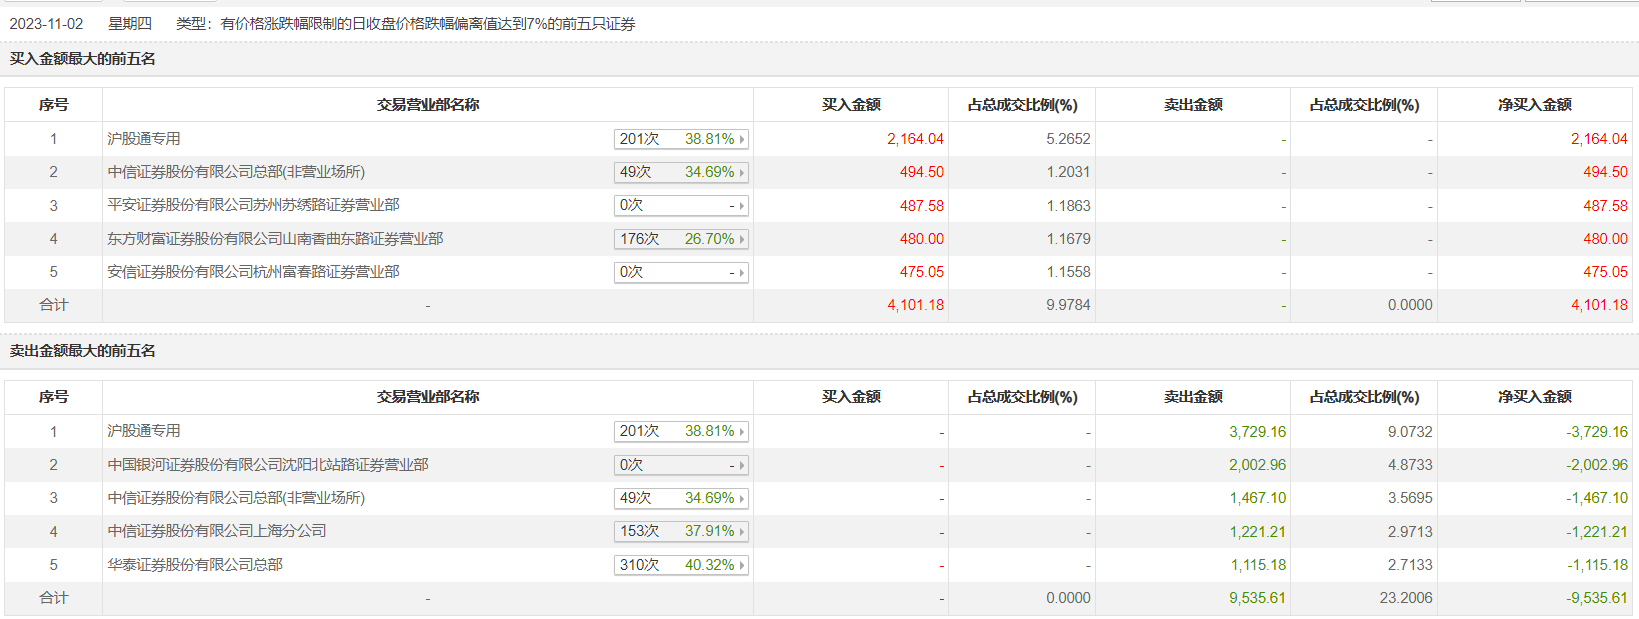
Task: Expand the 0次 box next to 平安证券苏州苏绣路证券营业部
Action: click(681, 205)
